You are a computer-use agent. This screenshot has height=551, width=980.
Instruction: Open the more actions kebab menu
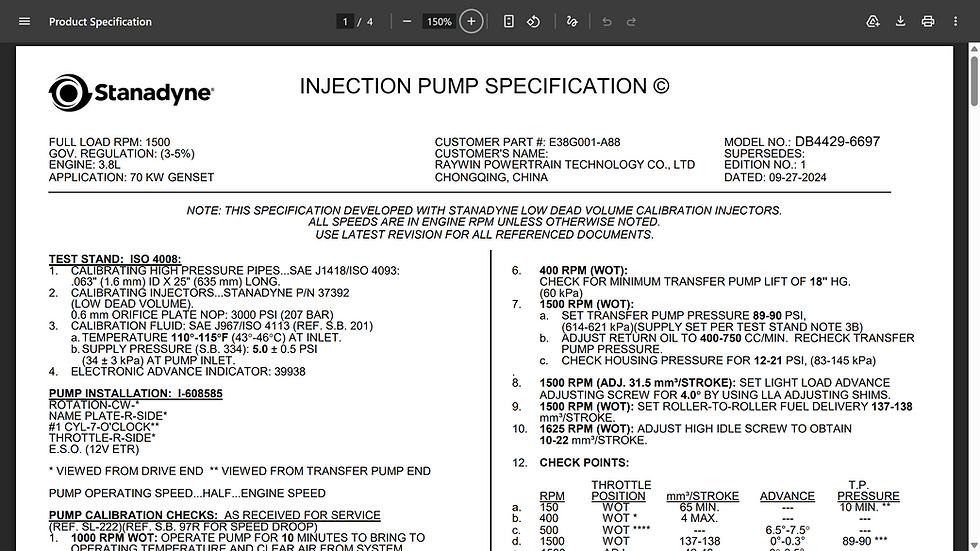(955, 21)
